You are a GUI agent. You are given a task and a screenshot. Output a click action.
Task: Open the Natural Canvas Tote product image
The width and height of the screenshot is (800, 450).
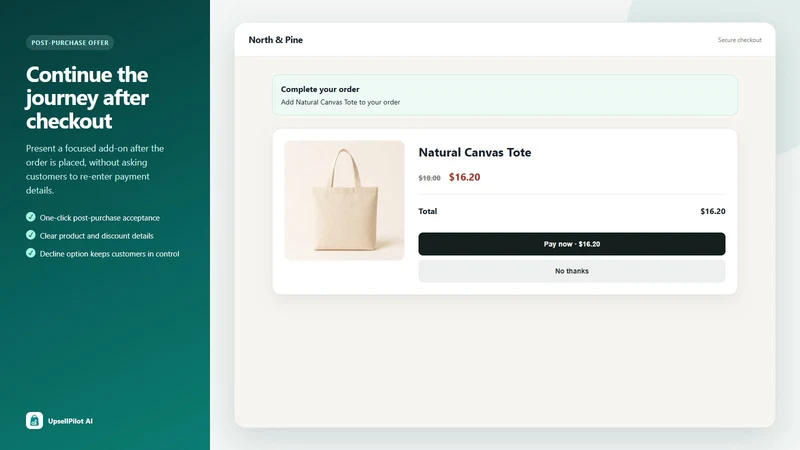point(344,201)
